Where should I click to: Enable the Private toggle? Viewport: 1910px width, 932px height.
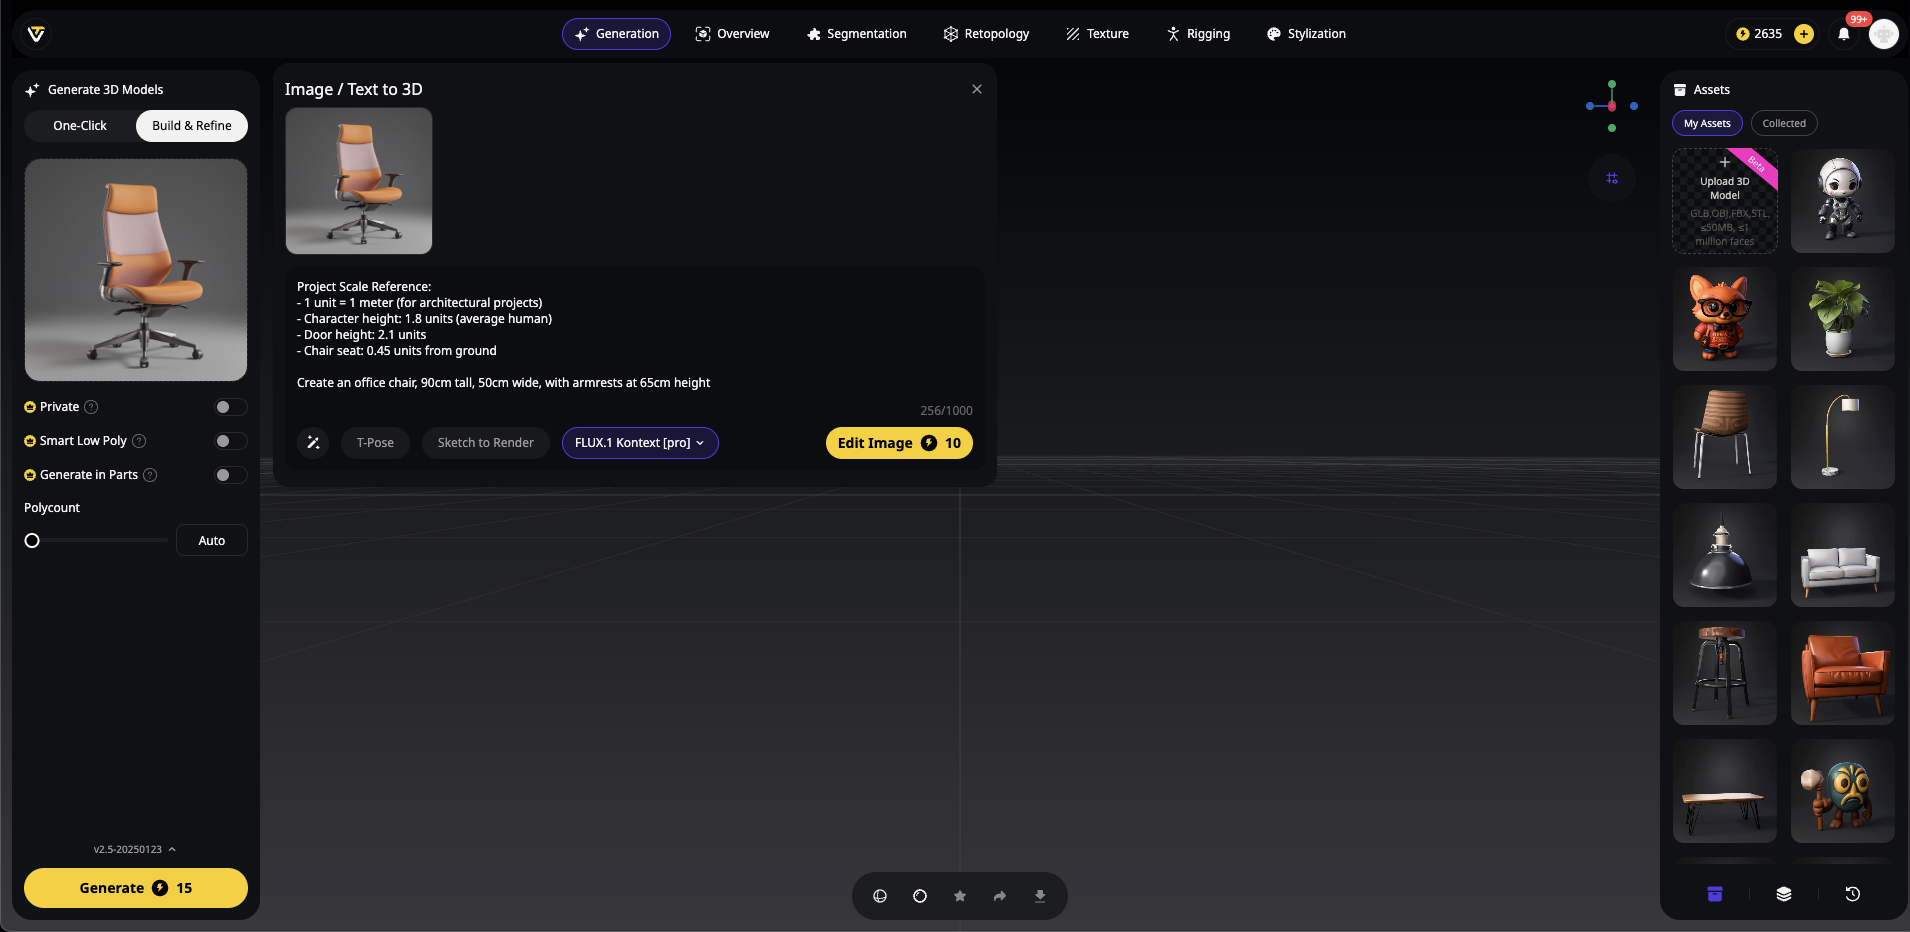pyautogui.click(x=230, y=407)
